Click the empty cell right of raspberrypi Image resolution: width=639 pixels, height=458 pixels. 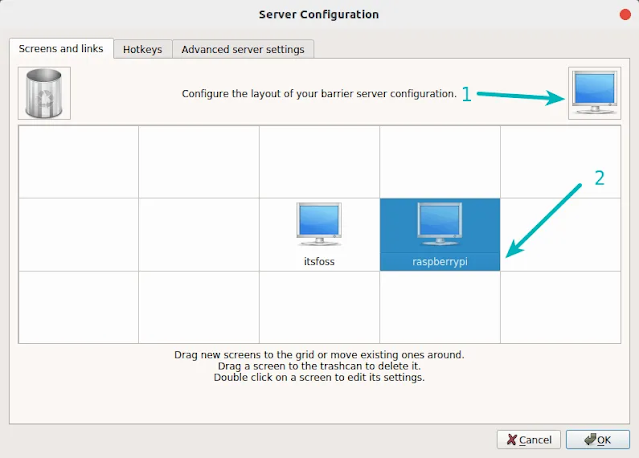pyautogui.click(x=561, y=235)
